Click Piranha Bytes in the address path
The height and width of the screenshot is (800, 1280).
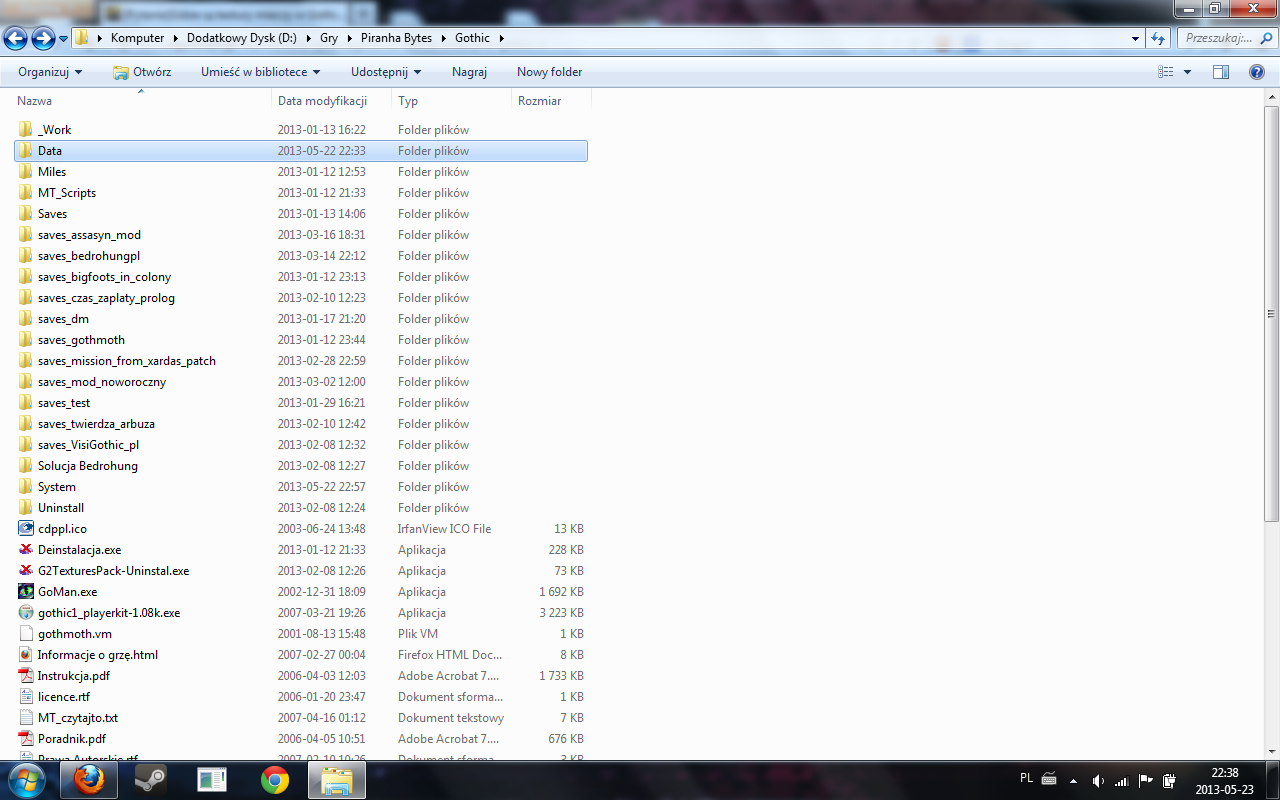coord(398,38)
